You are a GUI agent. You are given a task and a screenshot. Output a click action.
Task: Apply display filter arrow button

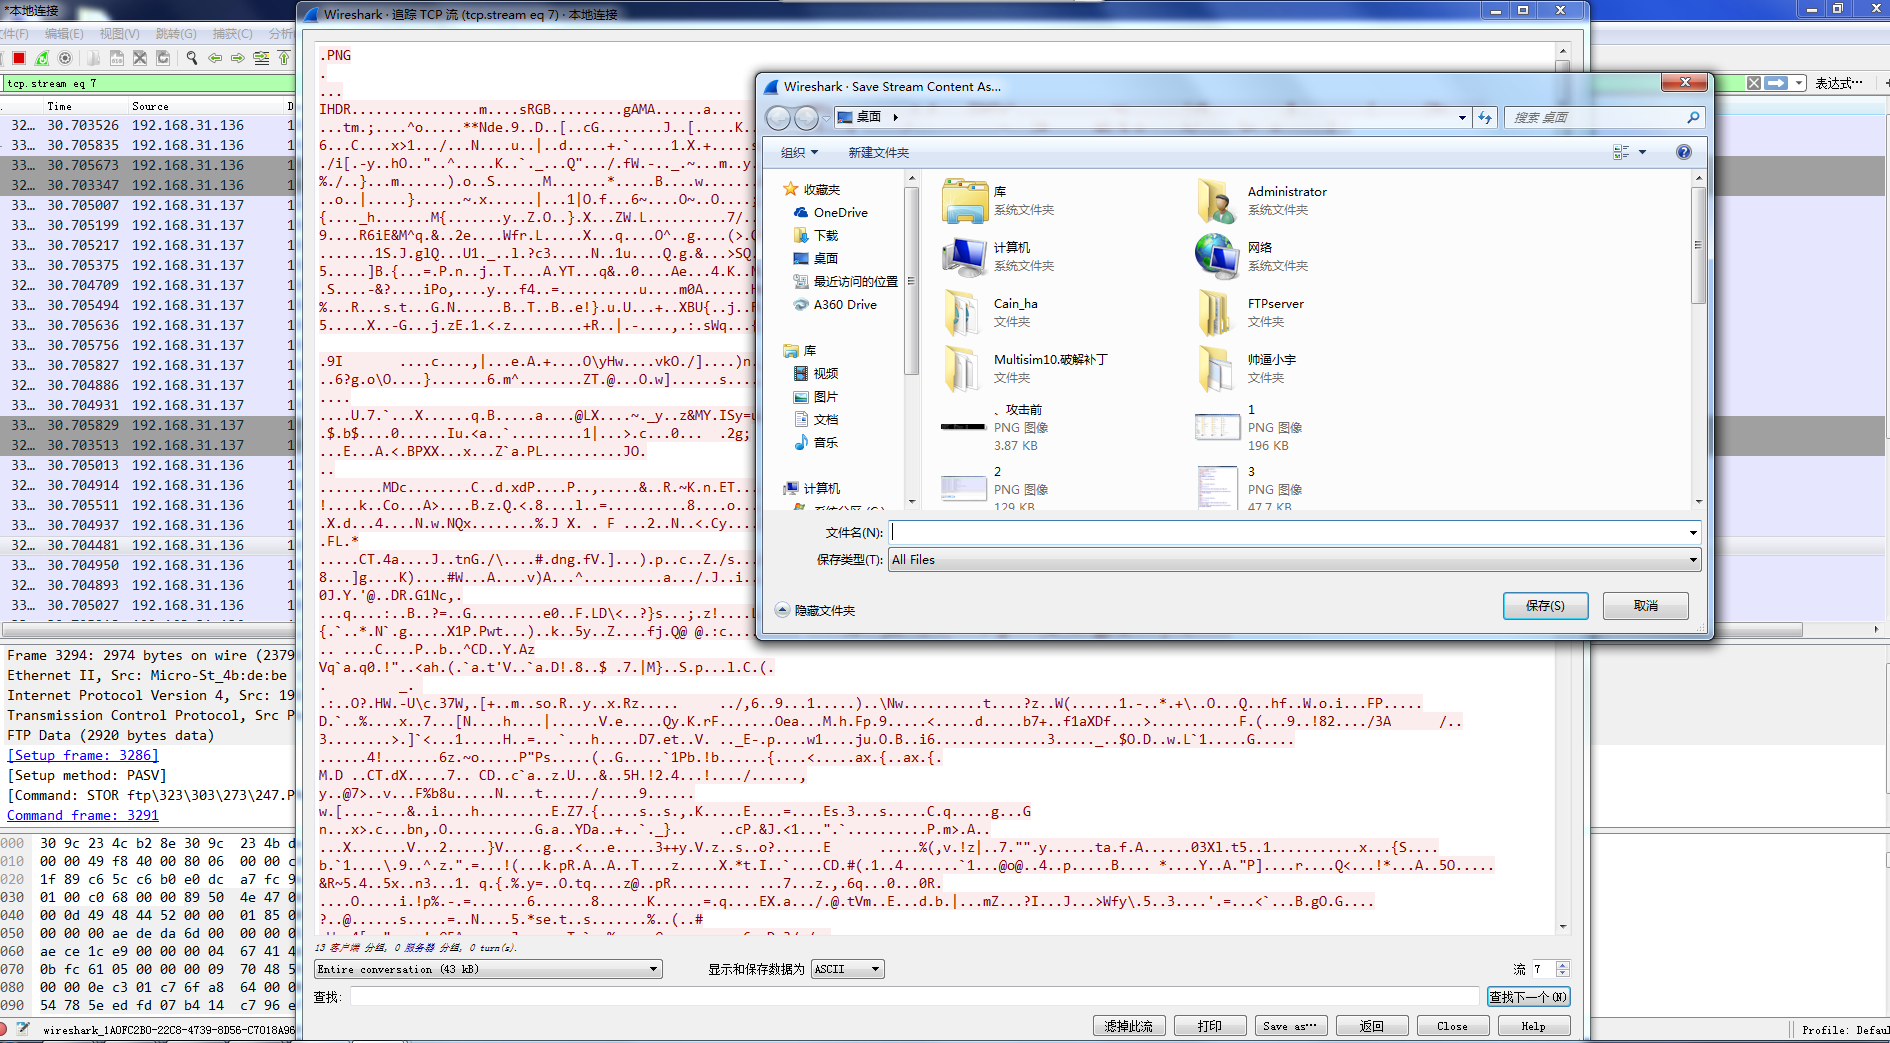[x=1776, y=83]
